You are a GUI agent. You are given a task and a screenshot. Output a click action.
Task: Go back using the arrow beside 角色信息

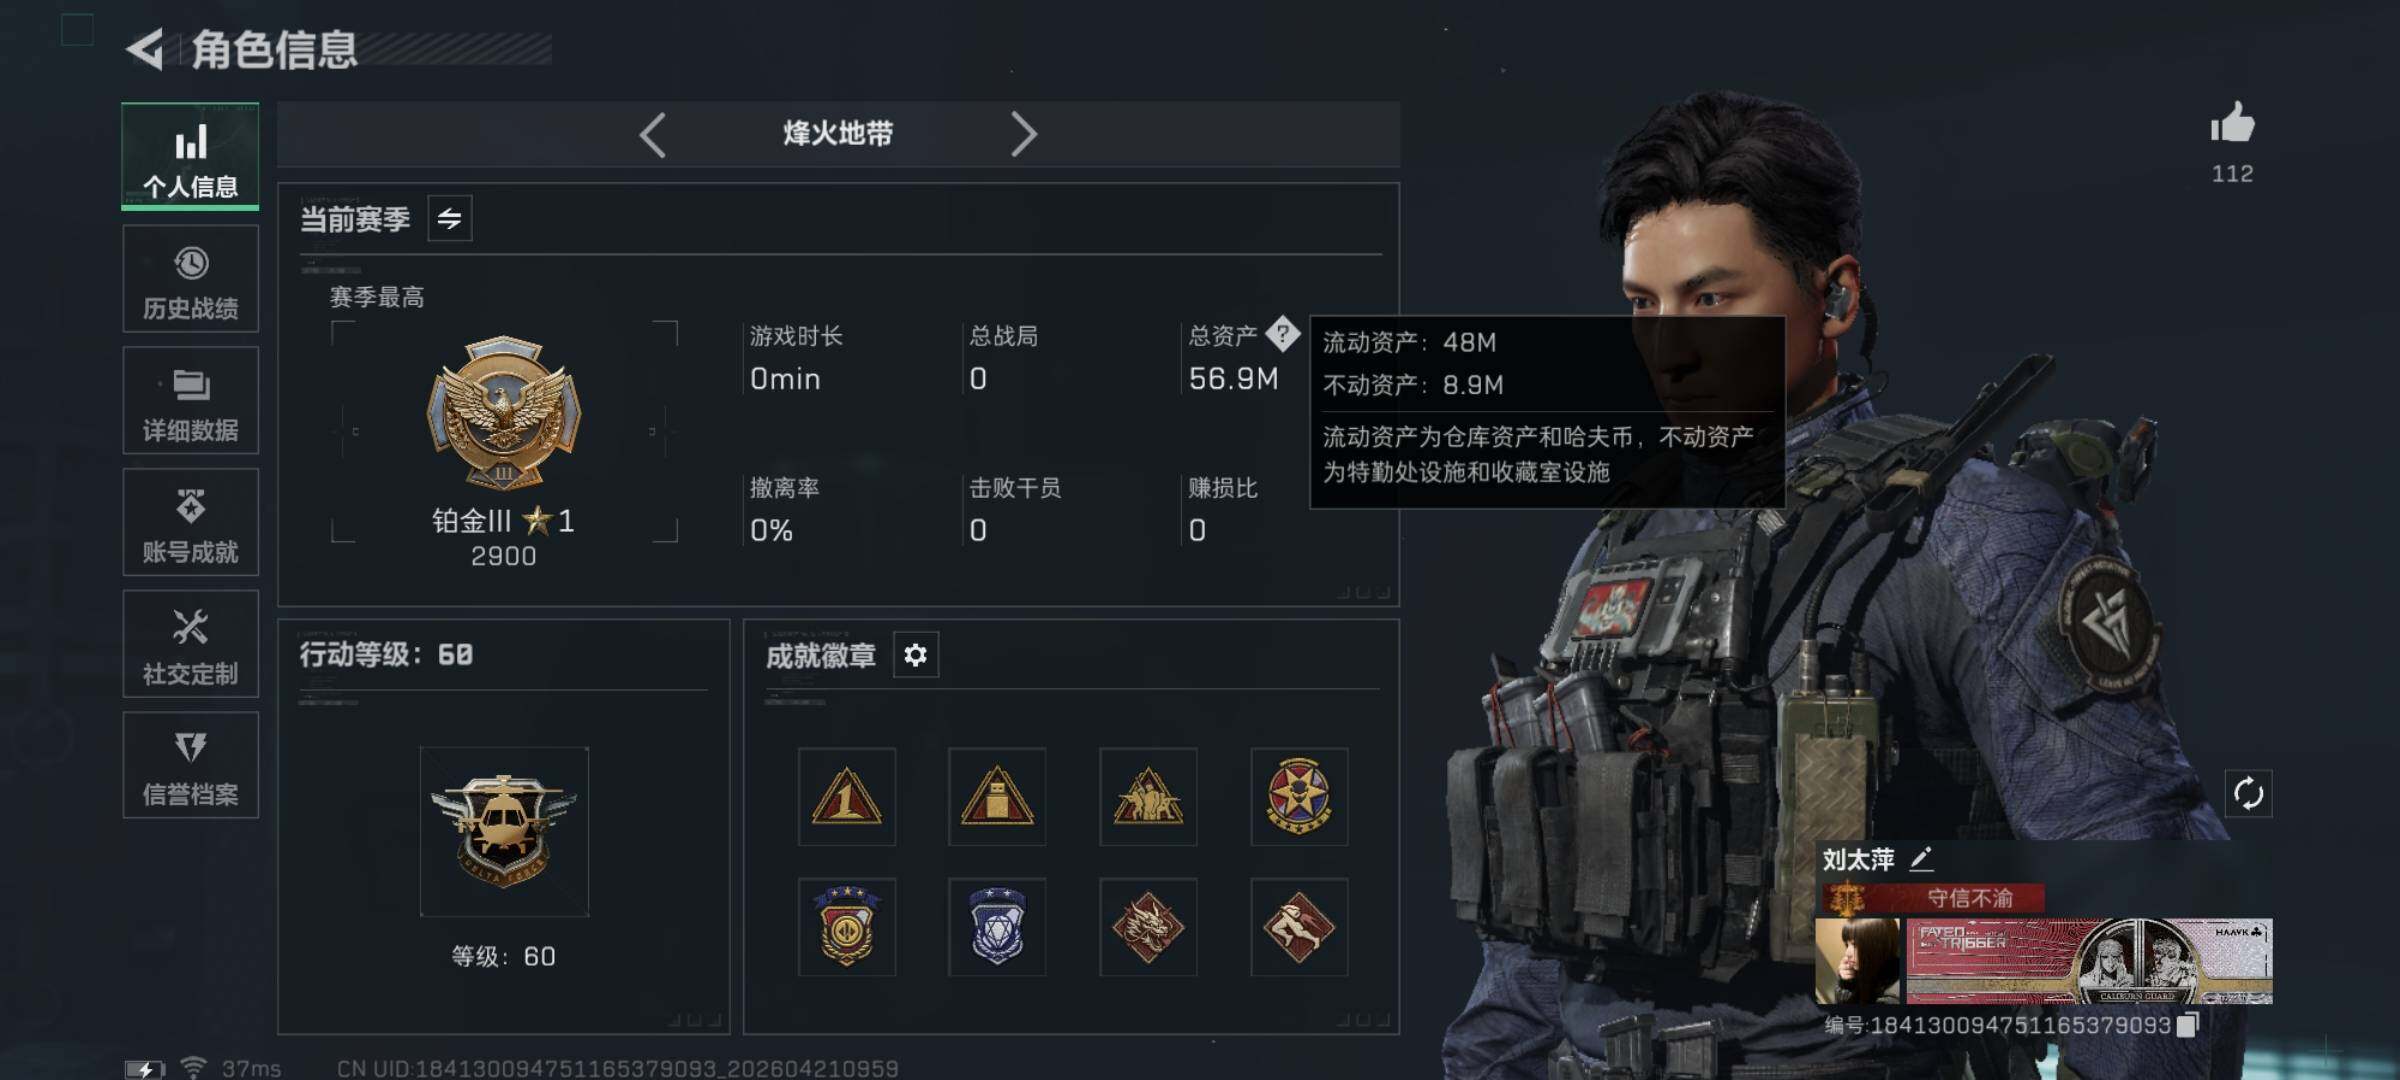pyautogui.click(x=145, y=49)
